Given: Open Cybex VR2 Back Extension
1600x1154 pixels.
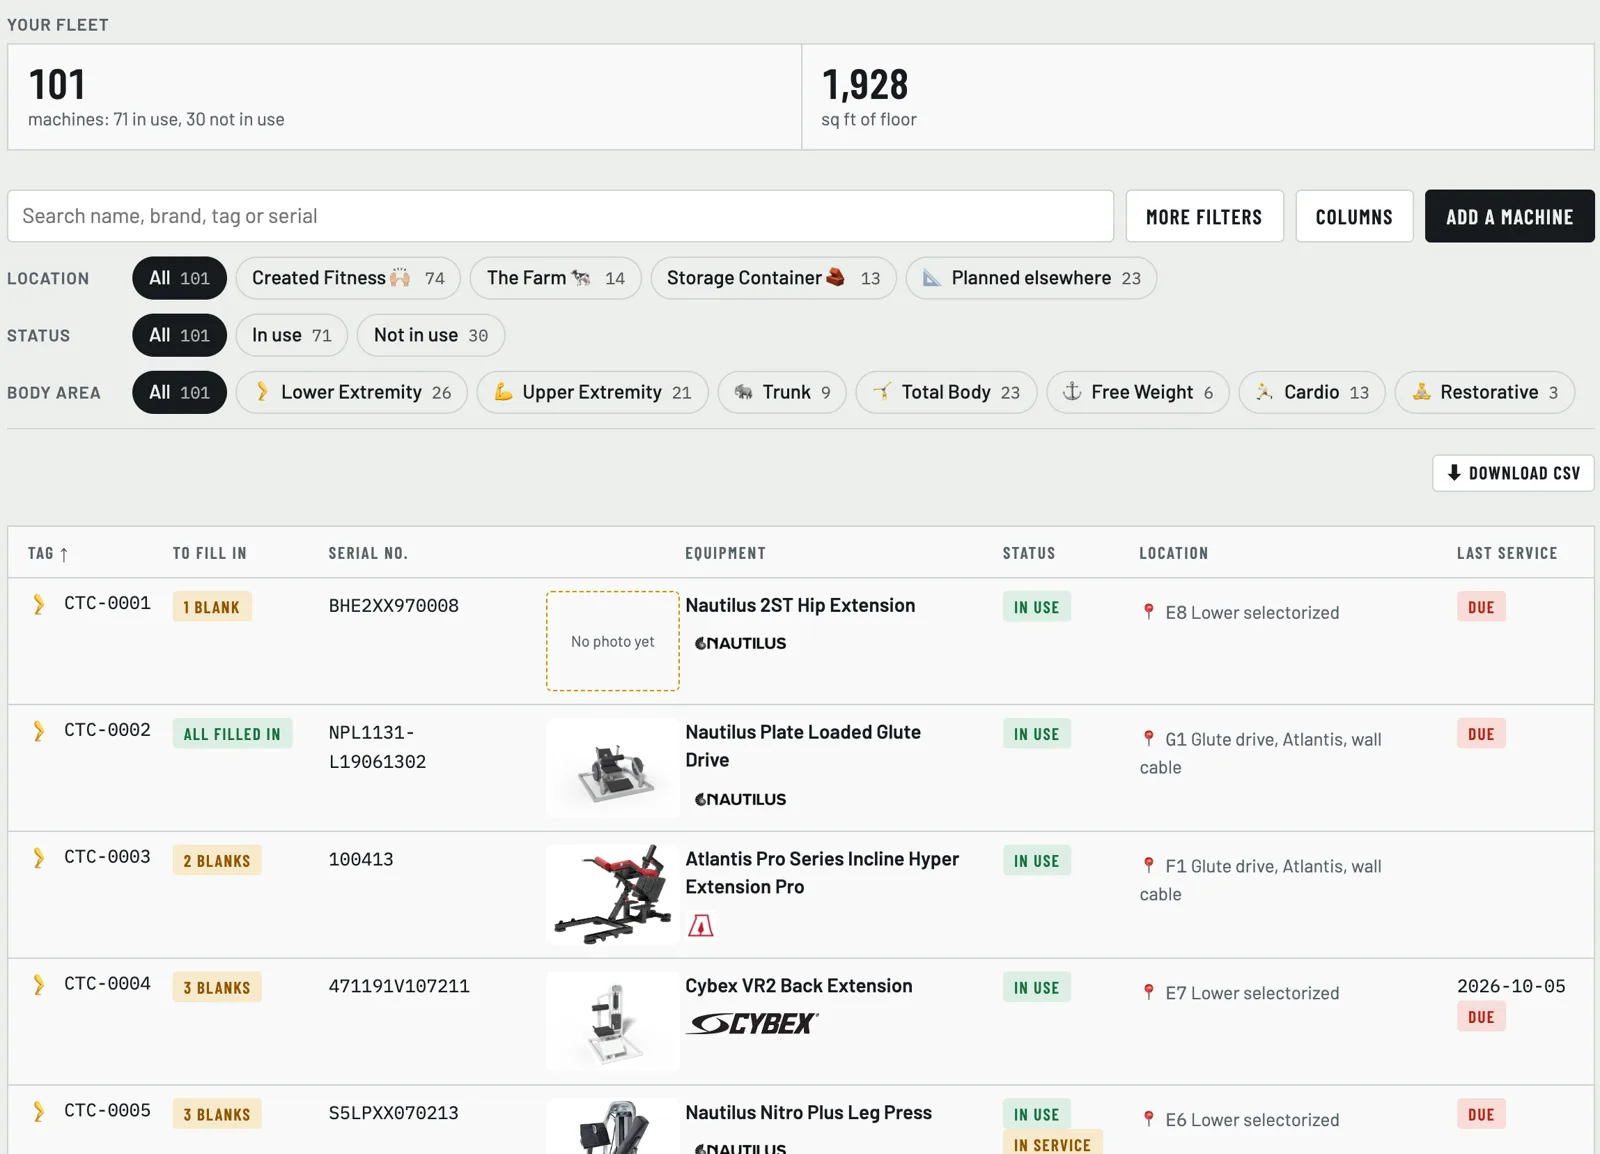Looking at the screenshot, I should (x=799, y=986).
